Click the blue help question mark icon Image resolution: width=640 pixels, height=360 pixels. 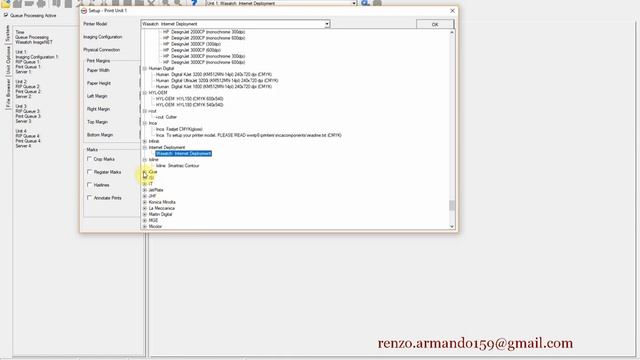(x=194, y=3)
